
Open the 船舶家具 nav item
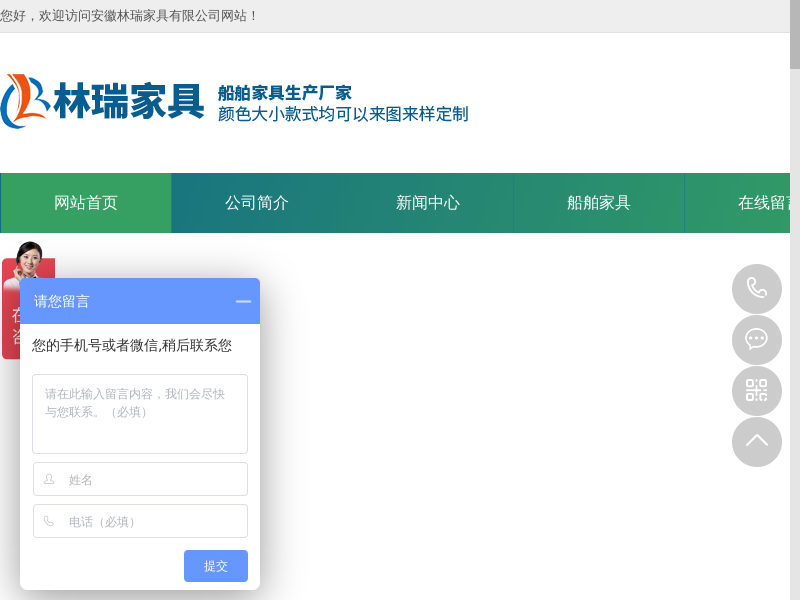(x=598, y=203)
